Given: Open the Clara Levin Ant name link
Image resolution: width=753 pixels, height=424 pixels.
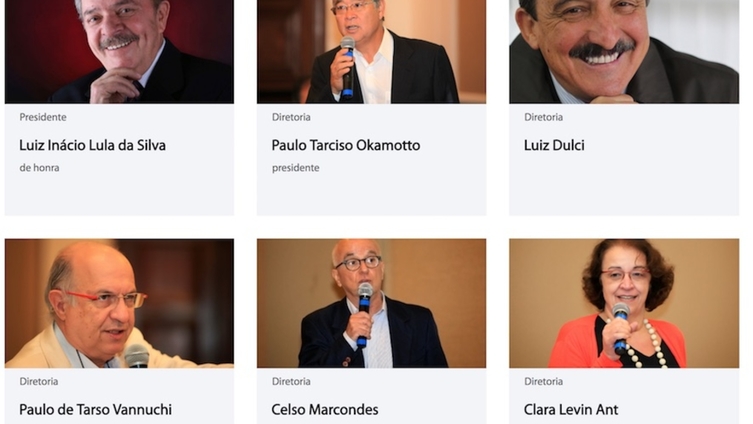Looking at the screenshot, I should click(x=571, y=410).
